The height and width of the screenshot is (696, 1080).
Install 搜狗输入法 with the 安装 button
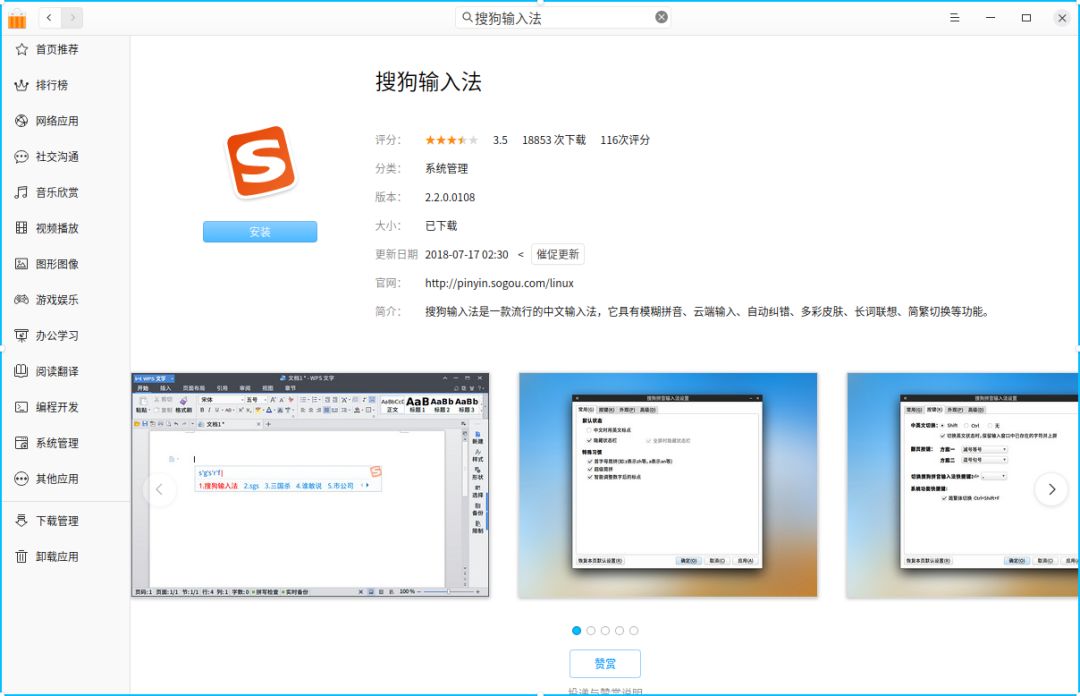[x=260, y=232]
